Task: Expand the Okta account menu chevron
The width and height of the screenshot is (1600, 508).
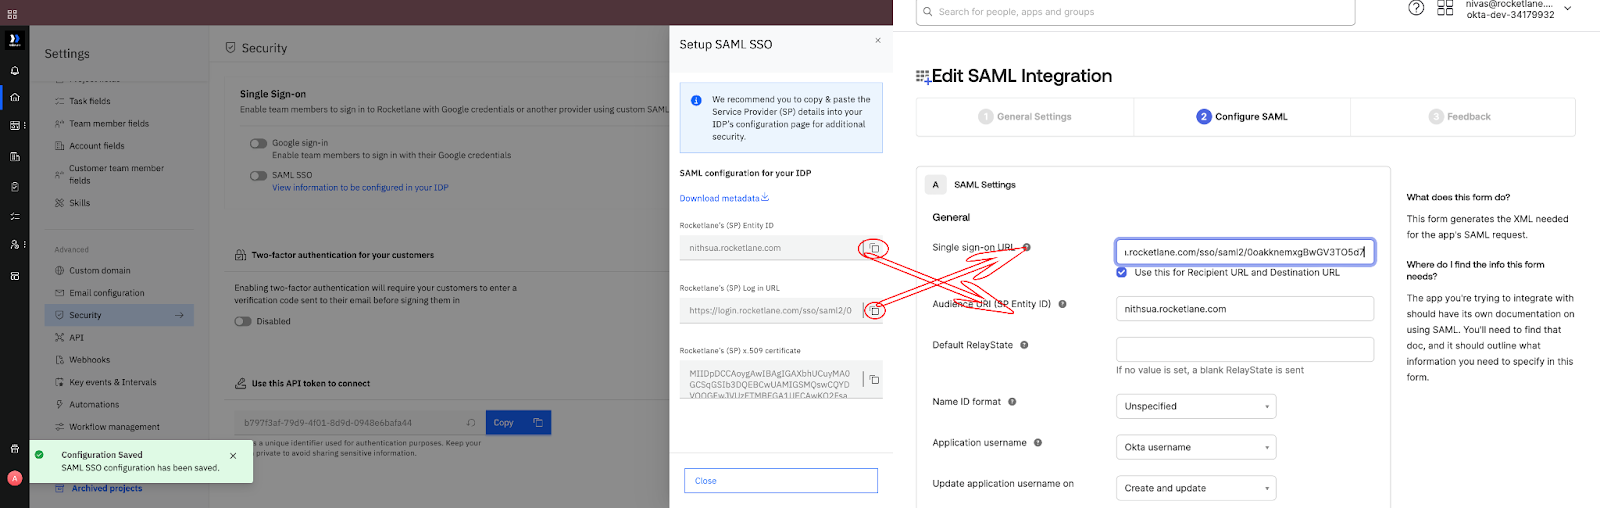Action: point(1567,8)
